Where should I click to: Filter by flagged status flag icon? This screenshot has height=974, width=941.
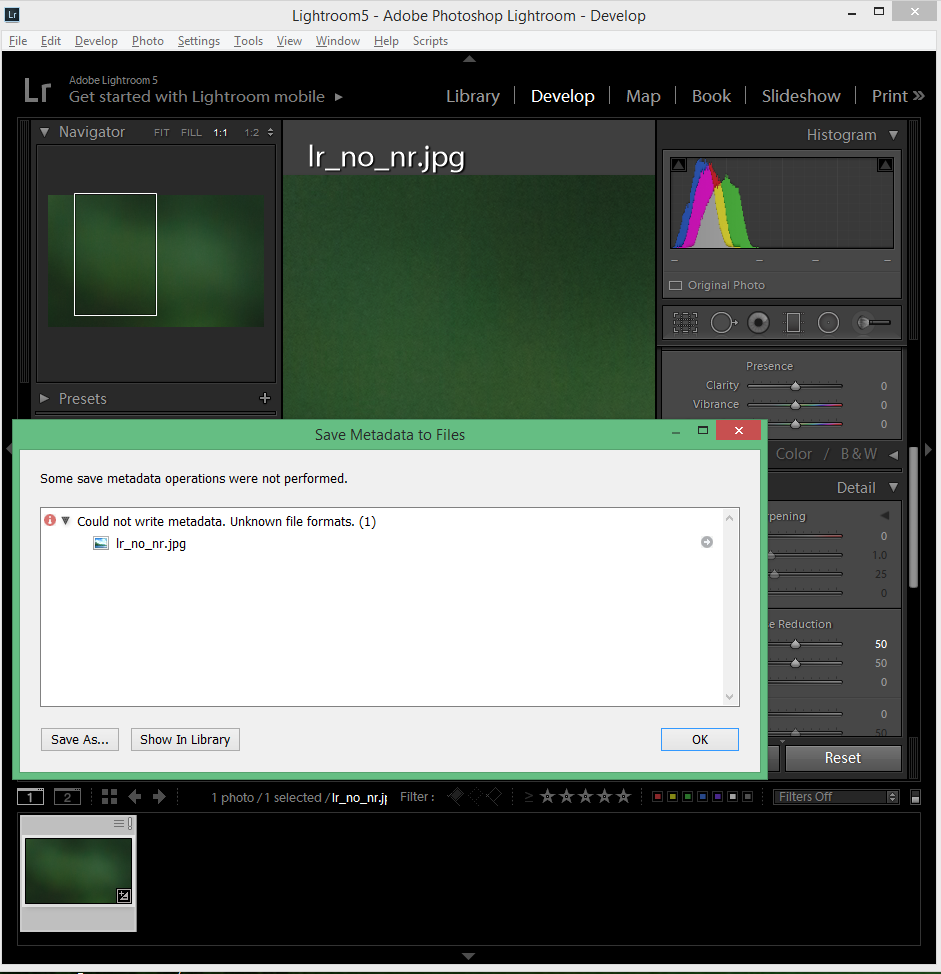(x=456, y=796)
